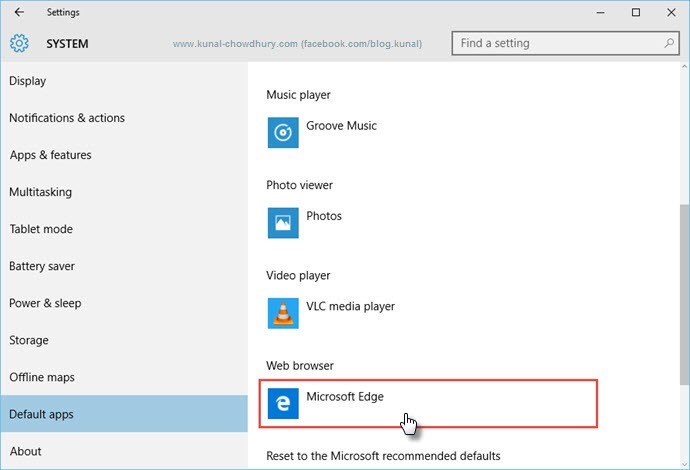This screenshot has width=690, height=470.
Task: Click the SYSTEM title text
Action: coord(67,44)
